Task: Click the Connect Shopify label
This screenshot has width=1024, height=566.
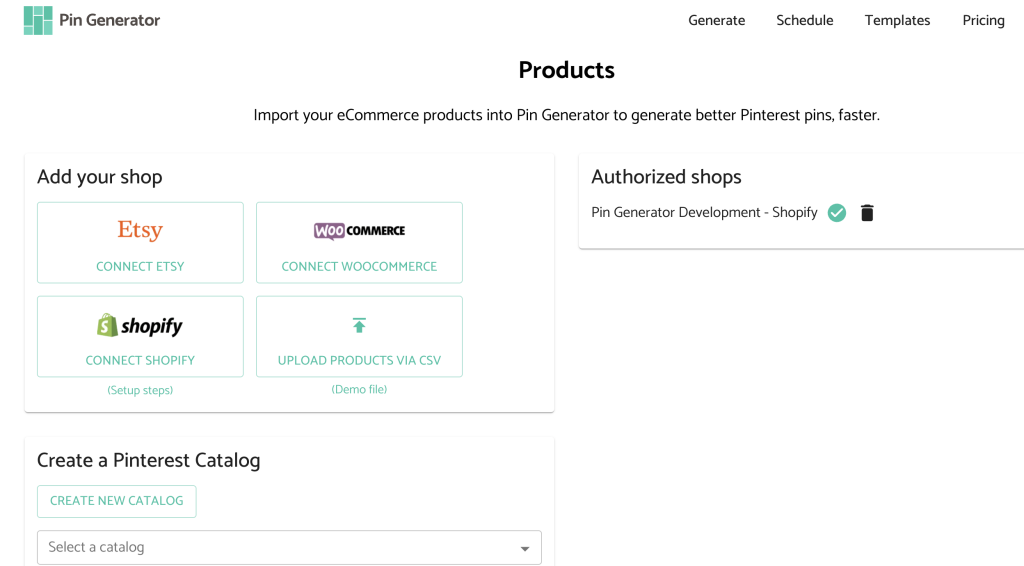Action: [140, 360]
